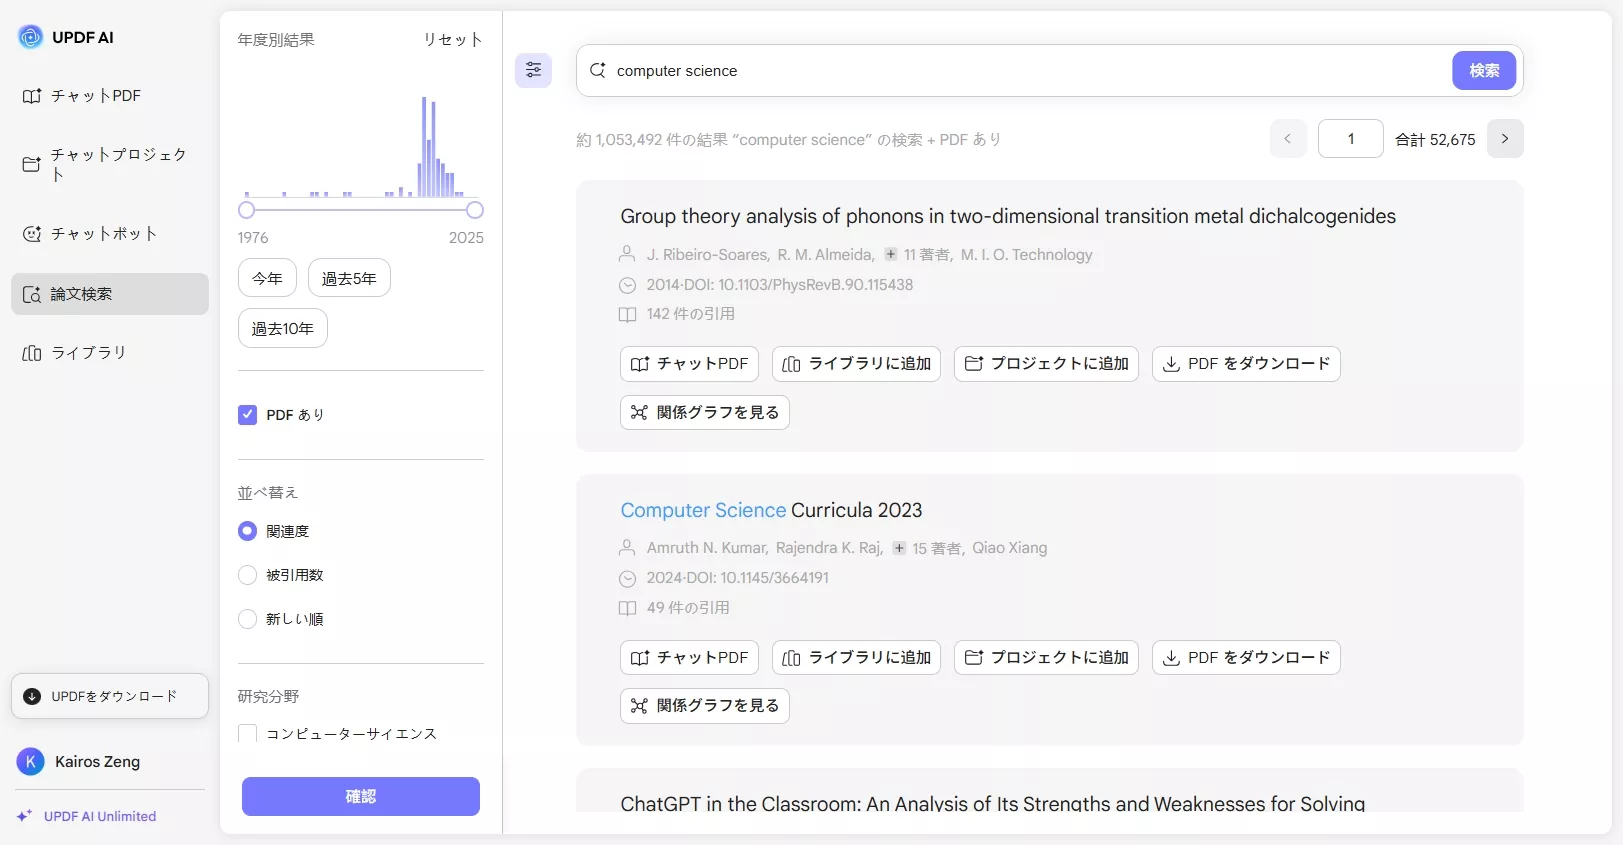This screenshot has height=845, width=1623.
Task: Open Computer Science Curricula 2023 paper title
Action: (771, 510)
